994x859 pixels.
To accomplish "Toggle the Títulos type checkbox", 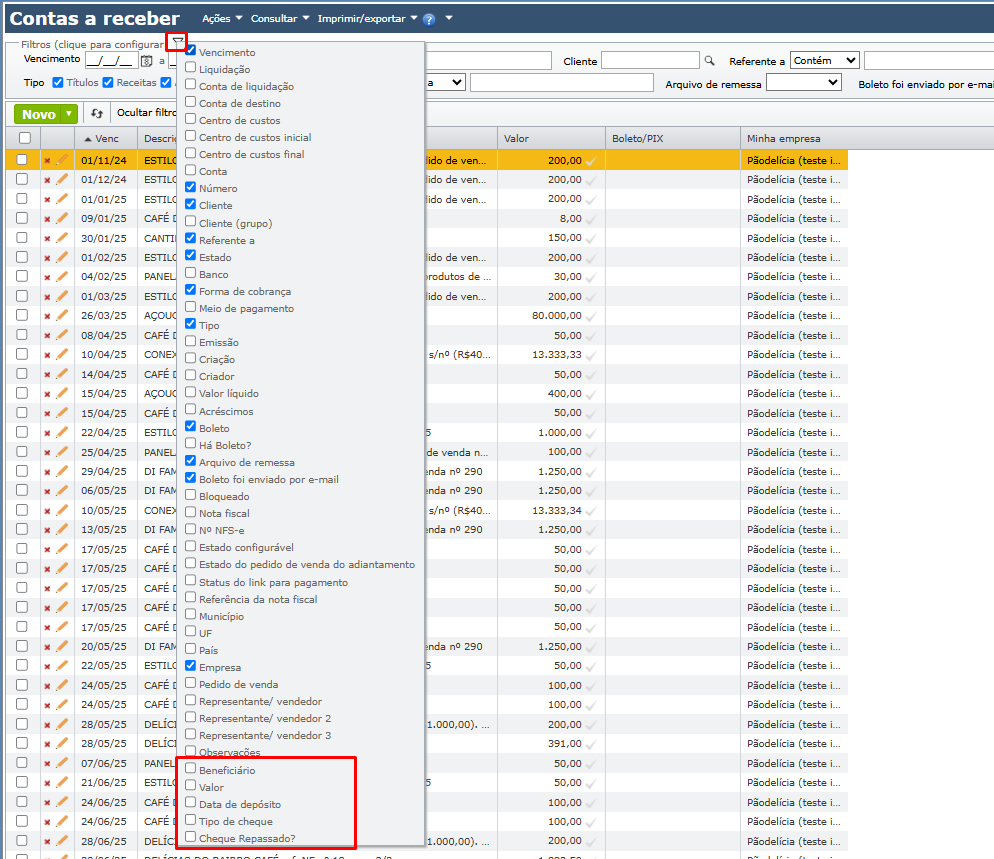I will 58,82.
